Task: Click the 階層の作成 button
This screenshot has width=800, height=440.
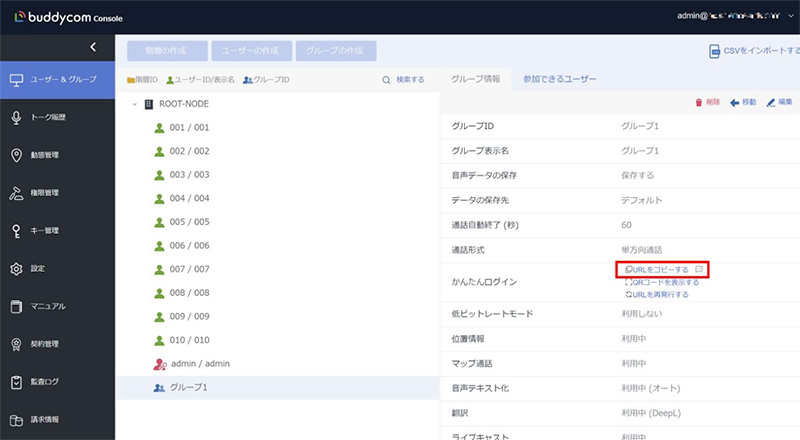Action: [x=167, y=51]
